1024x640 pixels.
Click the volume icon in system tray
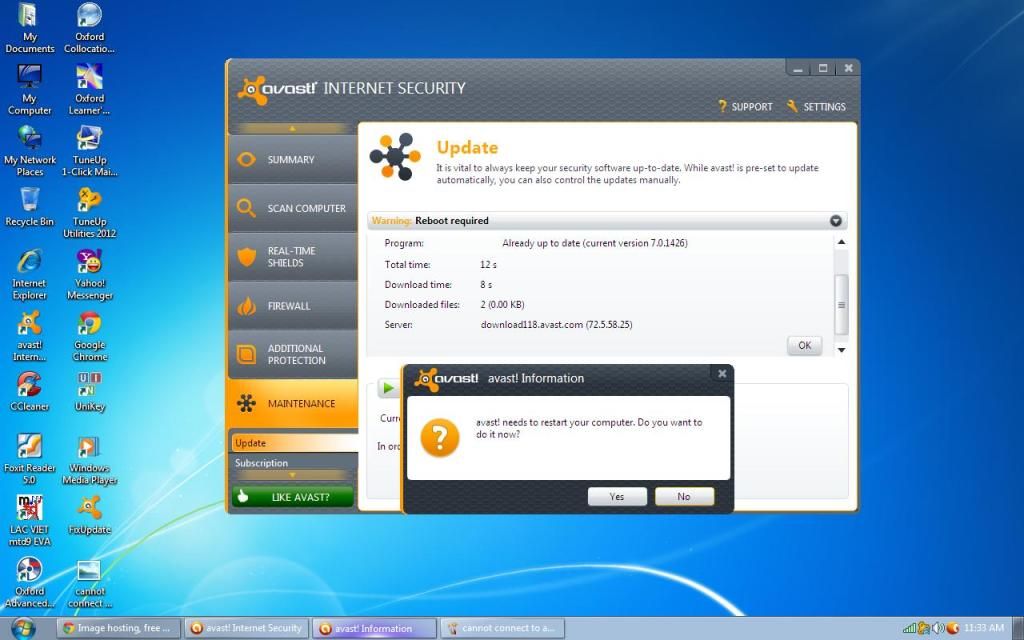(938, 628)
